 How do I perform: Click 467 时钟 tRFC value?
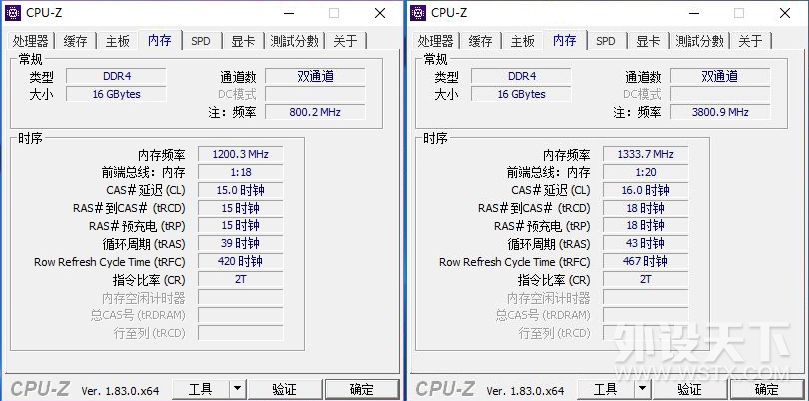click(645, 262)
